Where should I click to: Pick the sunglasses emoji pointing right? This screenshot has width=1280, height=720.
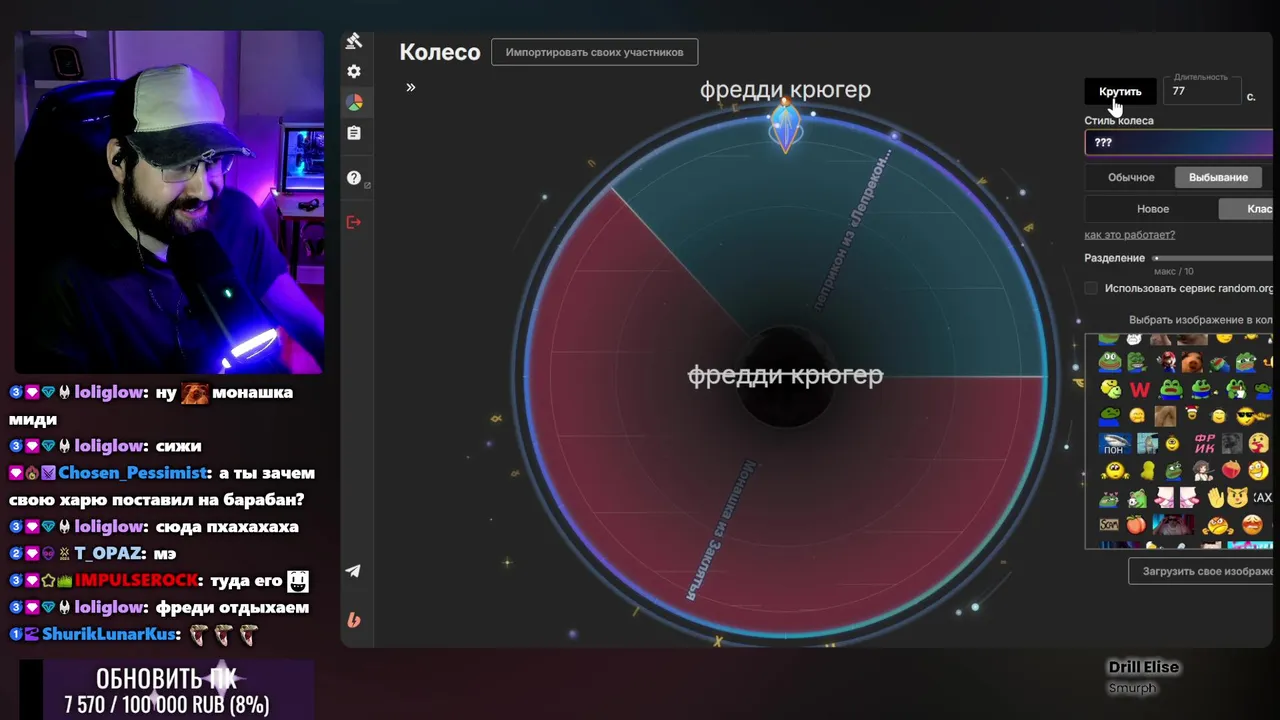click(1253, 416)
